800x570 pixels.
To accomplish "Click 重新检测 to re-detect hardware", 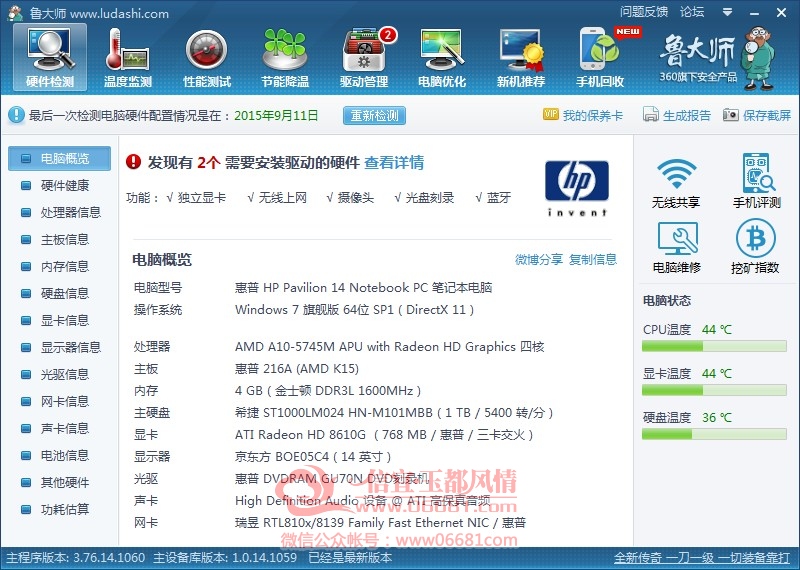I will point(374,115).
